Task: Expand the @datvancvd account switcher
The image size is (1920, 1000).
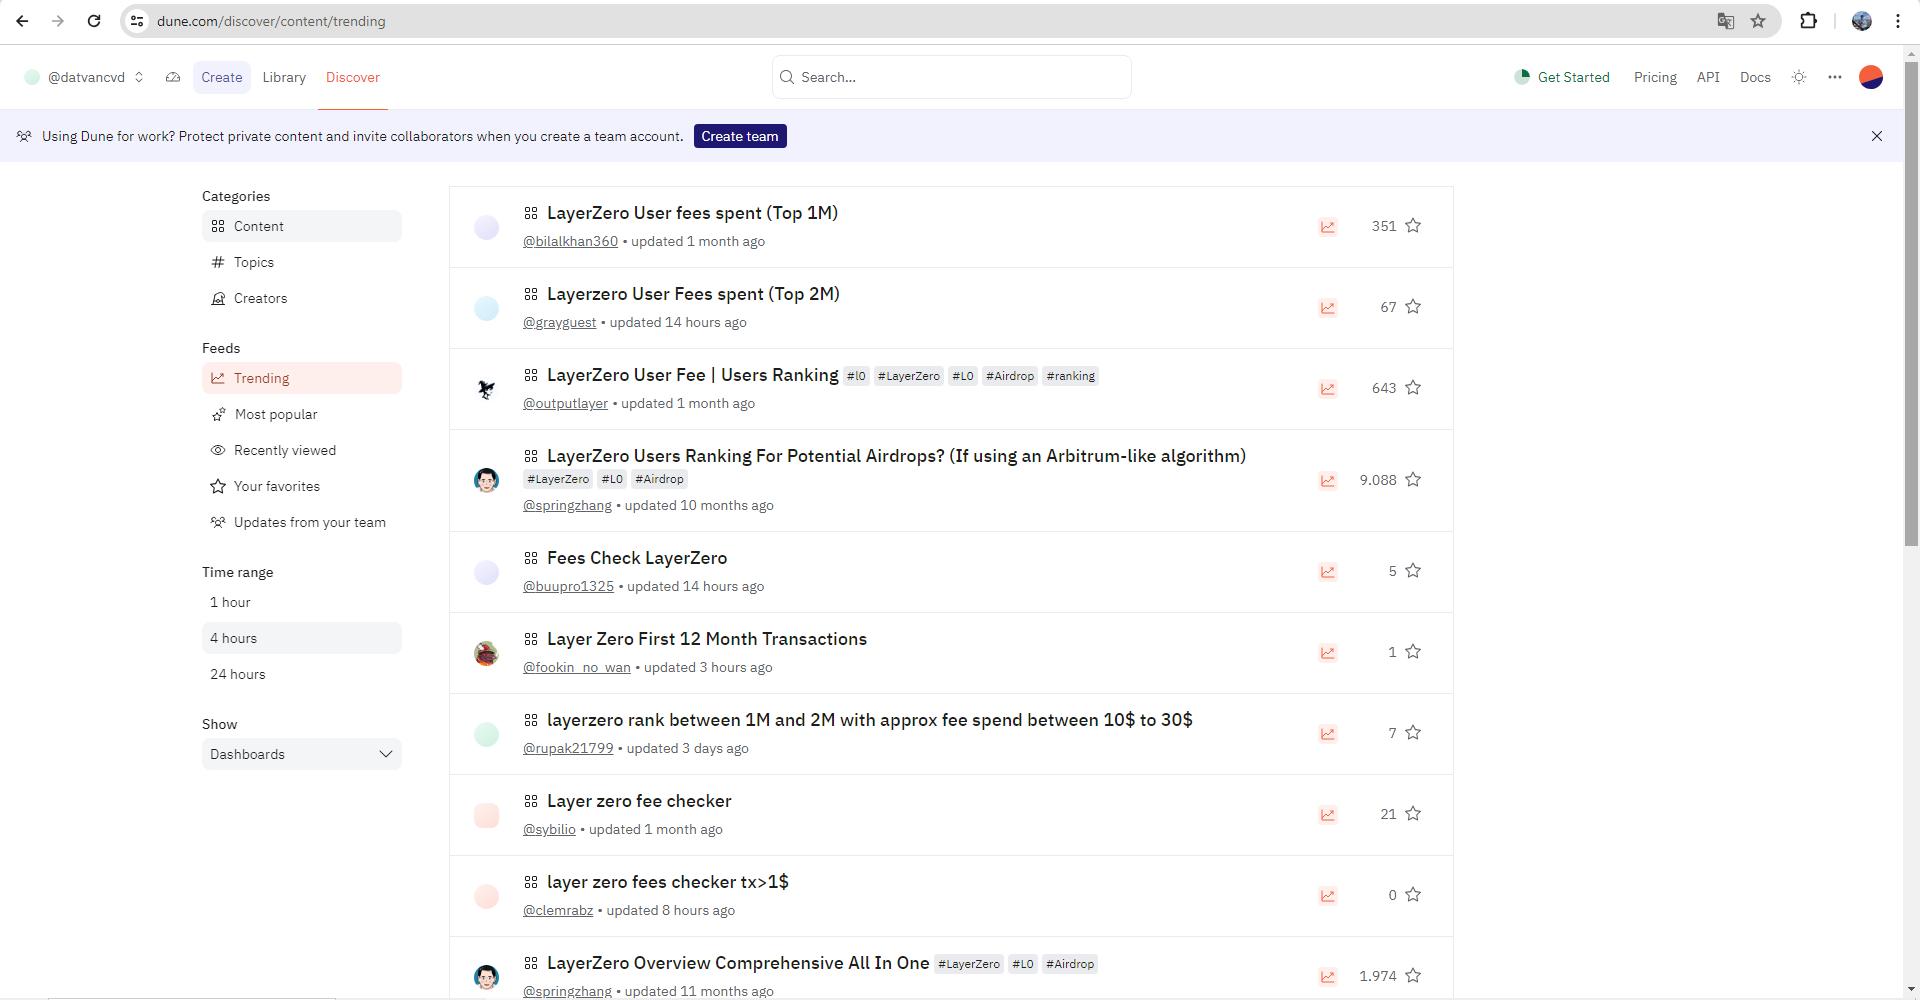Action: [84, 77]
